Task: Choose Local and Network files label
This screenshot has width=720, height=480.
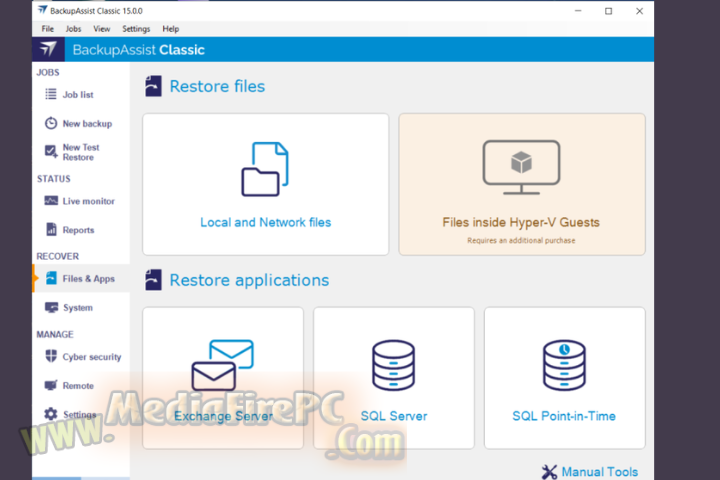Action: tap(265, 222)
